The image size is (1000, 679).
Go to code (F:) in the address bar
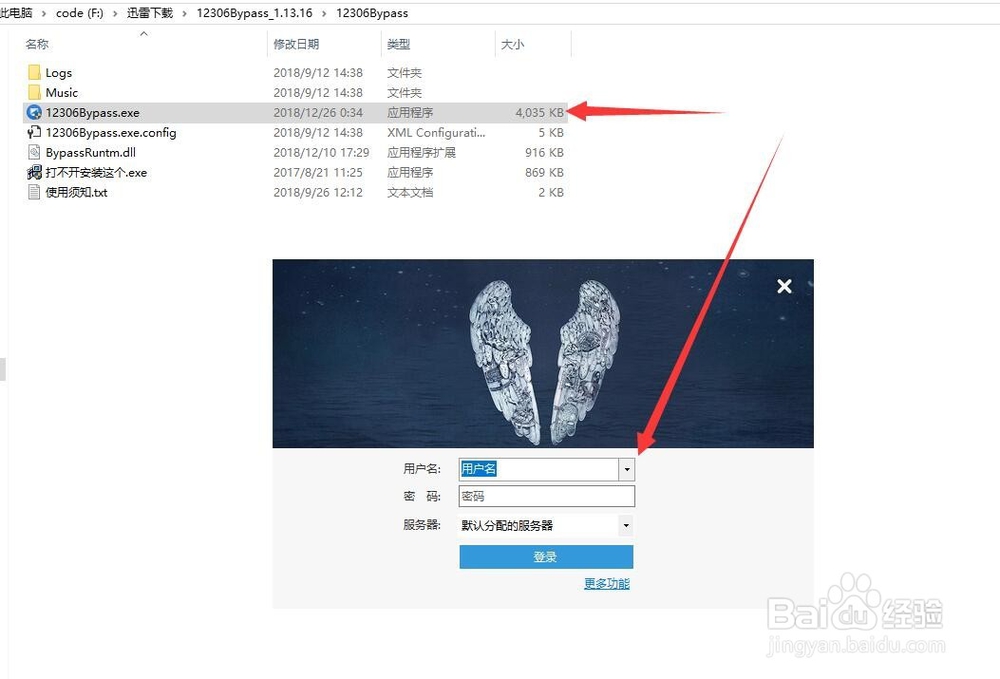click(80, 13)
